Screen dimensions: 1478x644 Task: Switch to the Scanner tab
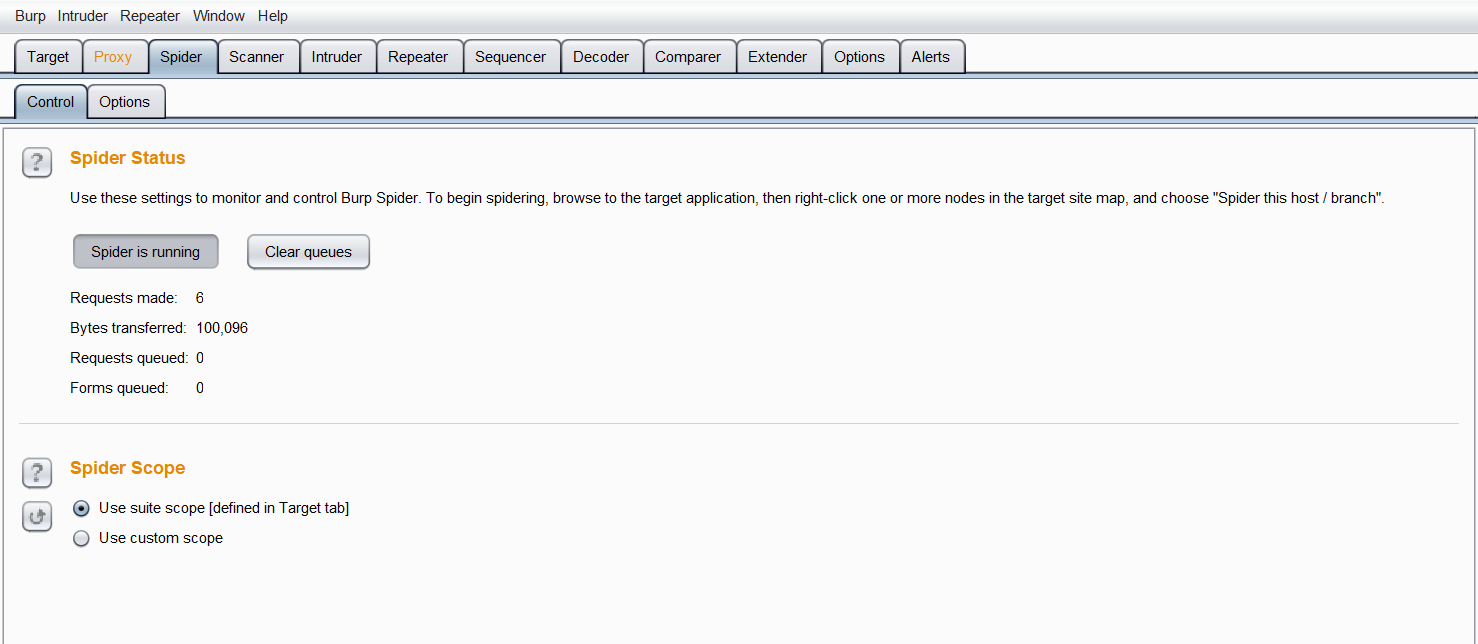pyautogui.click(x=257, y=57)
